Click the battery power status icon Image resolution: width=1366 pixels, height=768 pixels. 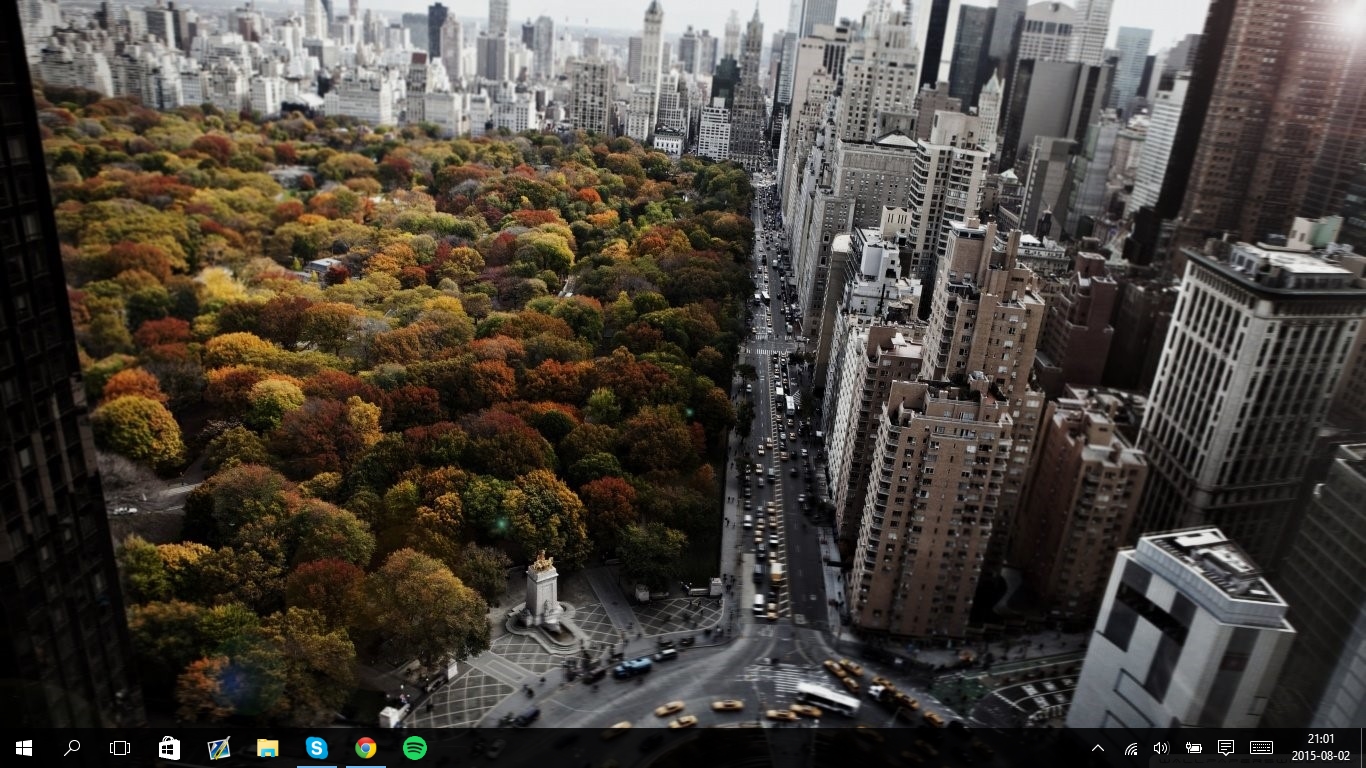[x=1193, y=748]
